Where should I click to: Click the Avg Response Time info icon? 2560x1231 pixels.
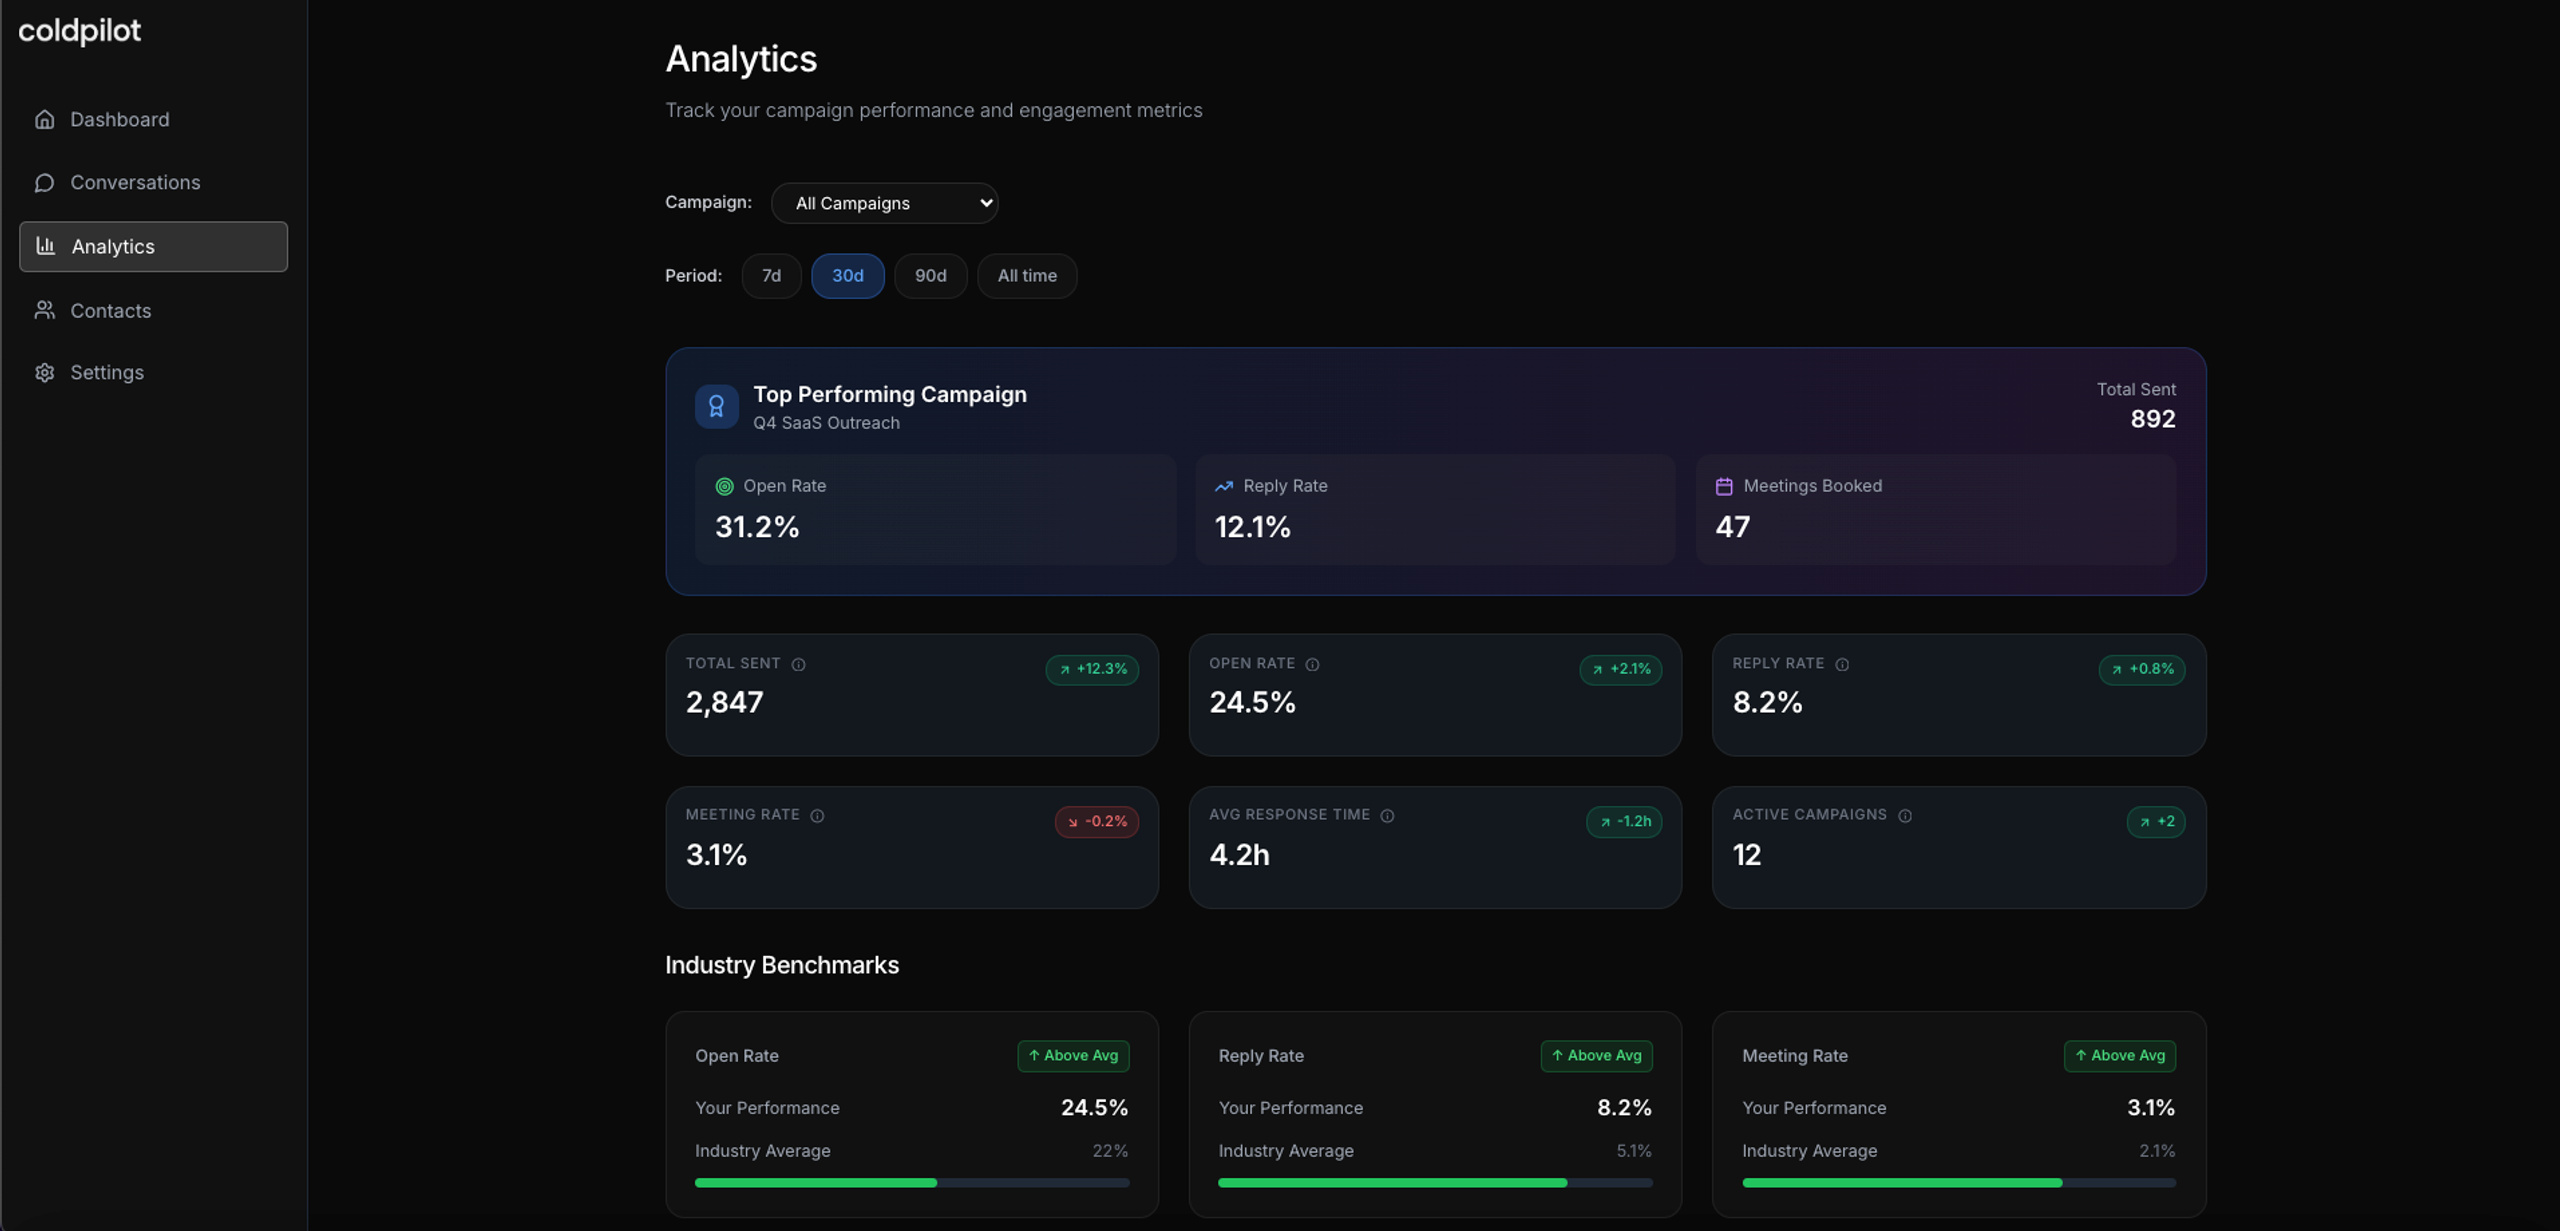(x=1387, y=816)
